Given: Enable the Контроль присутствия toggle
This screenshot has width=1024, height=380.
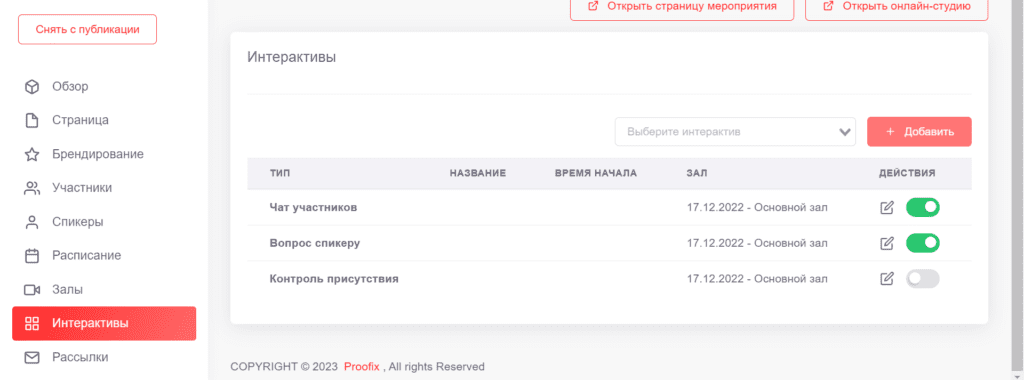Looking at the screenshot, I should click(x=922, y=279).
